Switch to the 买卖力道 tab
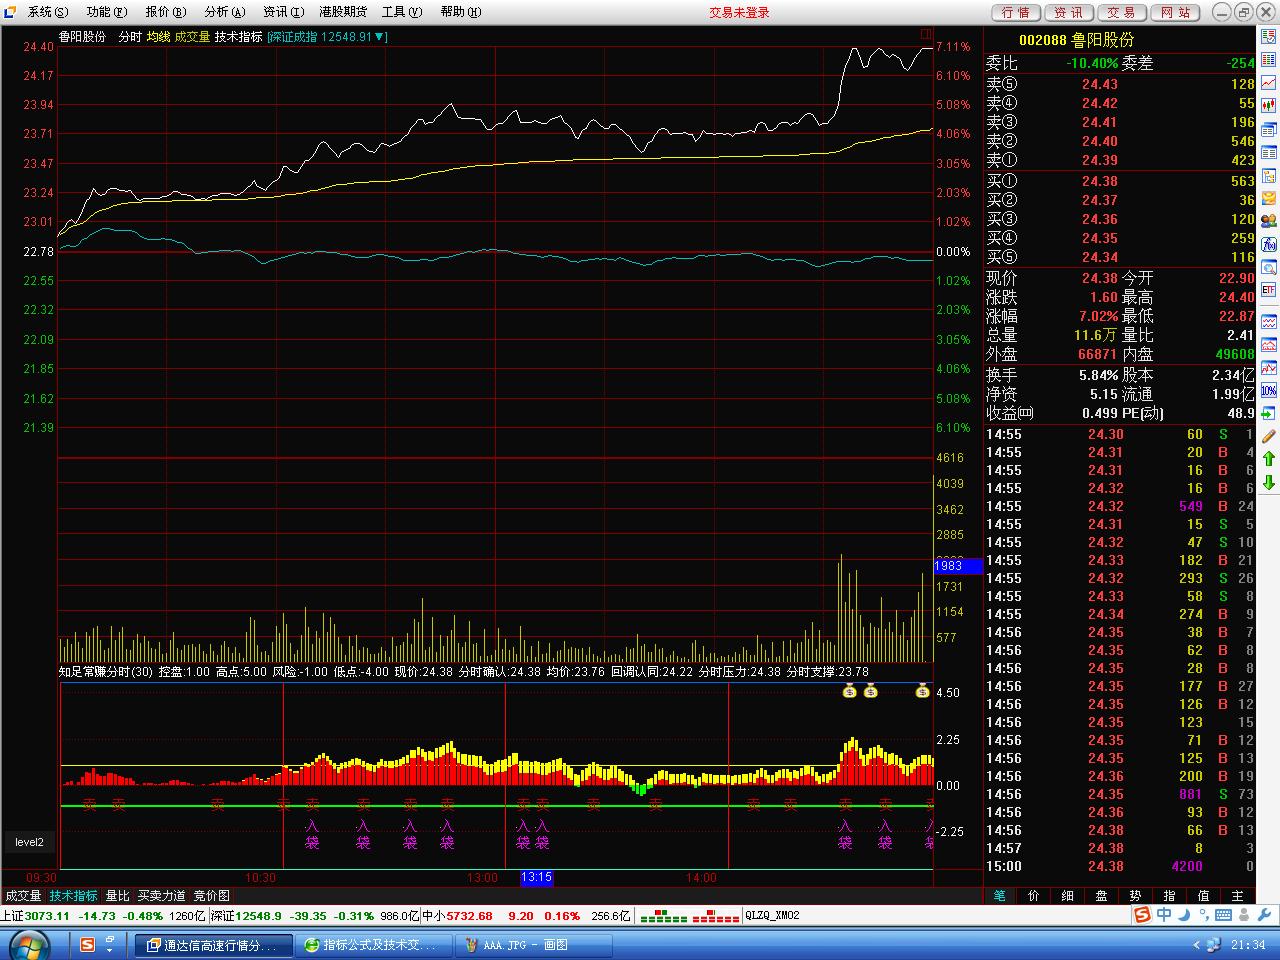 click(x=162, y=896)
